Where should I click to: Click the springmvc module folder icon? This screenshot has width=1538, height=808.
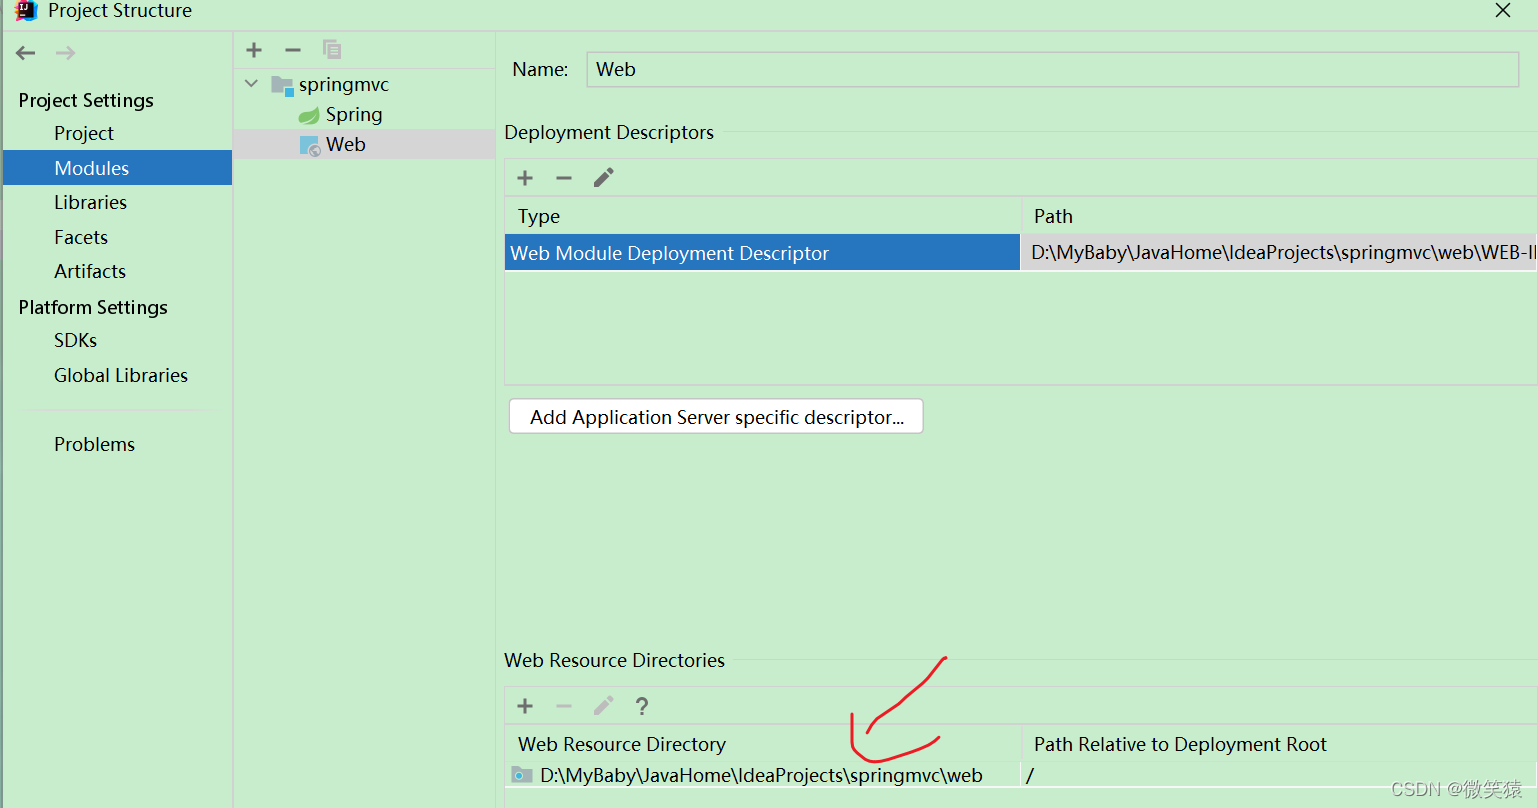[282, 86]
